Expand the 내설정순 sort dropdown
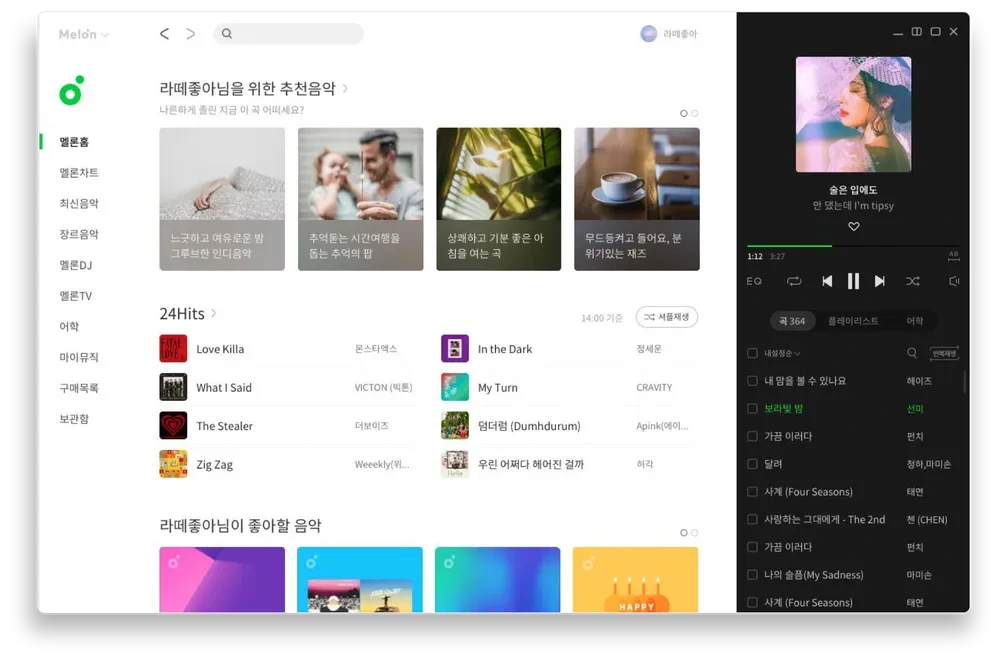The image size is (1000, 660). coord(783,353)
